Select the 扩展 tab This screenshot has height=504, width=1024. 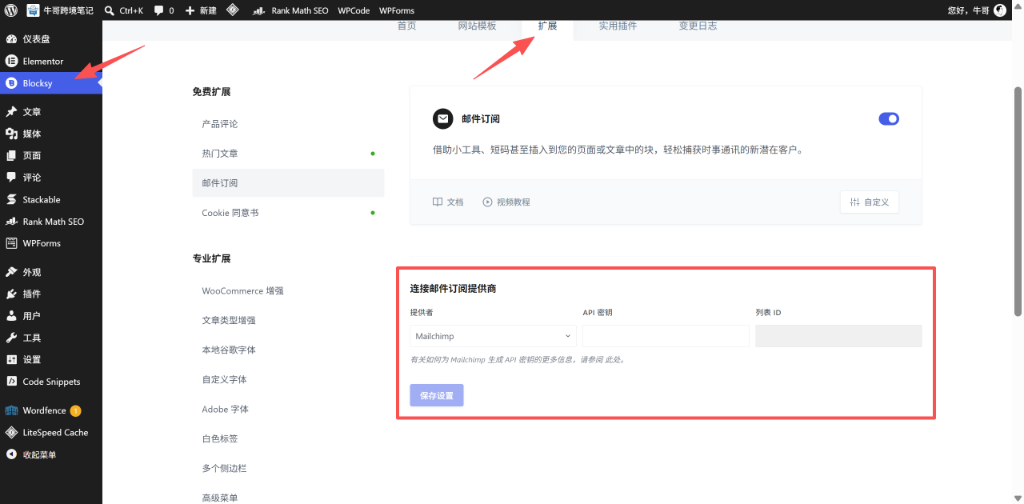pos(547,26)
